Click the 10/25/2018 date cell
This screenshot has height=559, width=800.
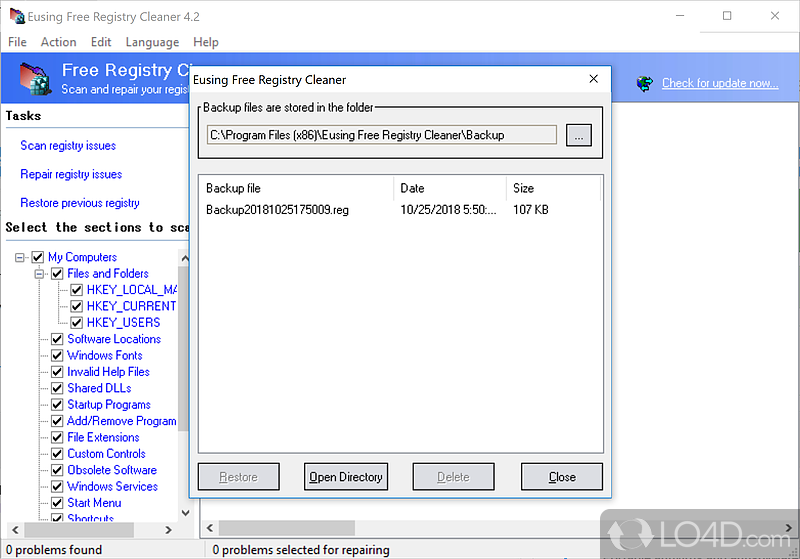point(448,210)
